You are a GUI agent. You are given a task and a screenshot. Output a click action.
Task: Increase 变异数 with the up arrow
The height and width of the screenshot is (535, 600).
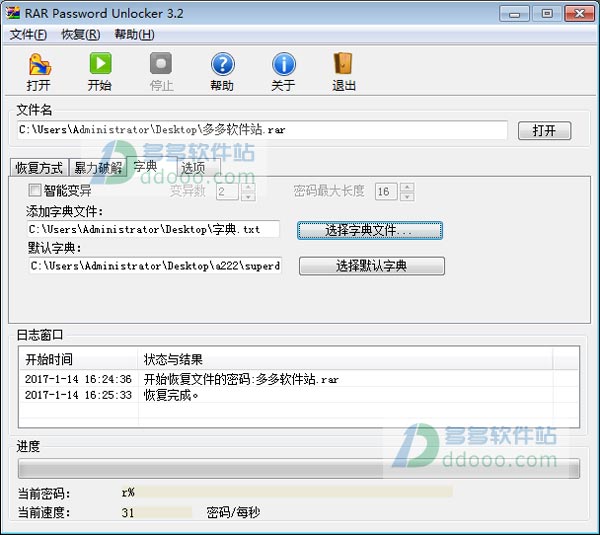(249, 187)
